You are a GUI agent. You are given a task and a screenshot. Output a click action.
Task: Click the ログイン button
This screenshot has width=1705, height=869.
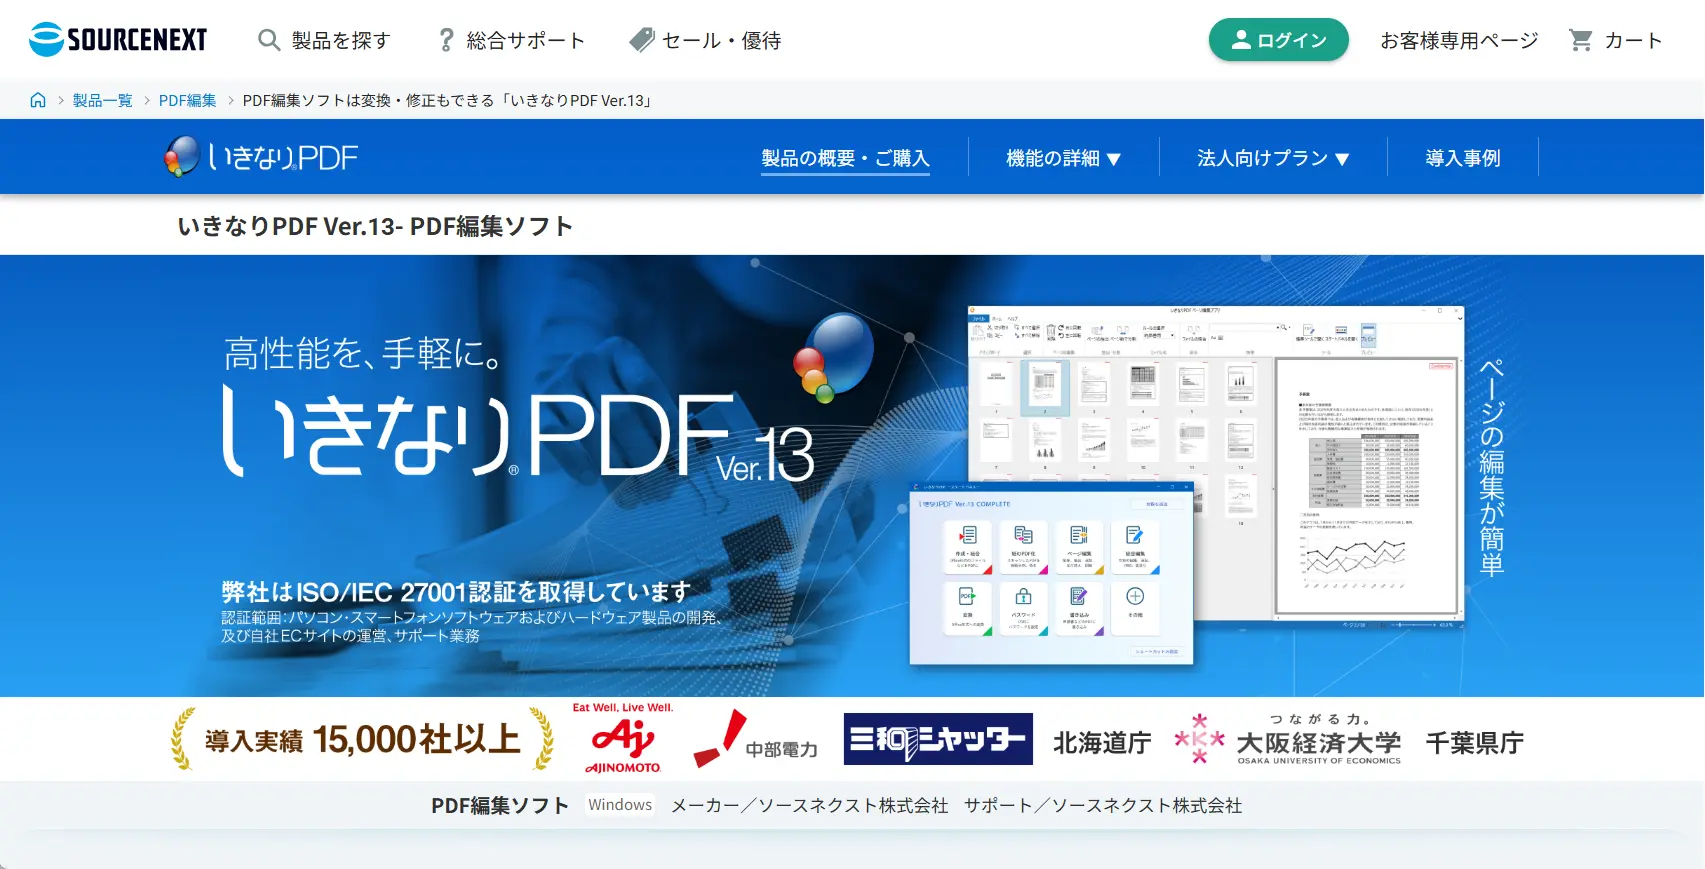pos(1278,40)
